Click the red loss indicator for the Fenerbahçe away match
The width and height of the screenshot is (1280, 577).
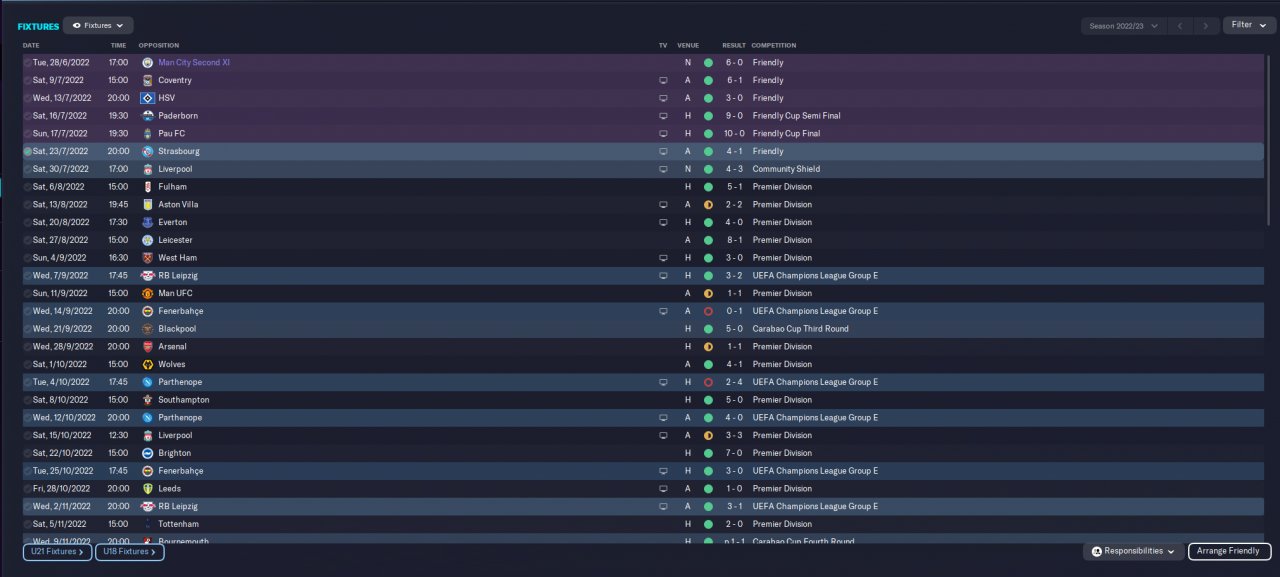tap(708, 311)
